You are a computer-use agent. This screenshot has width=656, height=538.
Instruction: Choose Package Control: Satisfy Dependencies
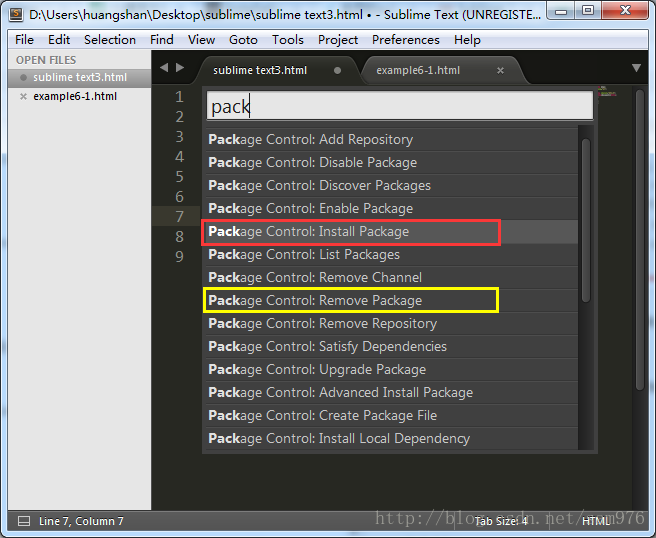coord(391,346)
